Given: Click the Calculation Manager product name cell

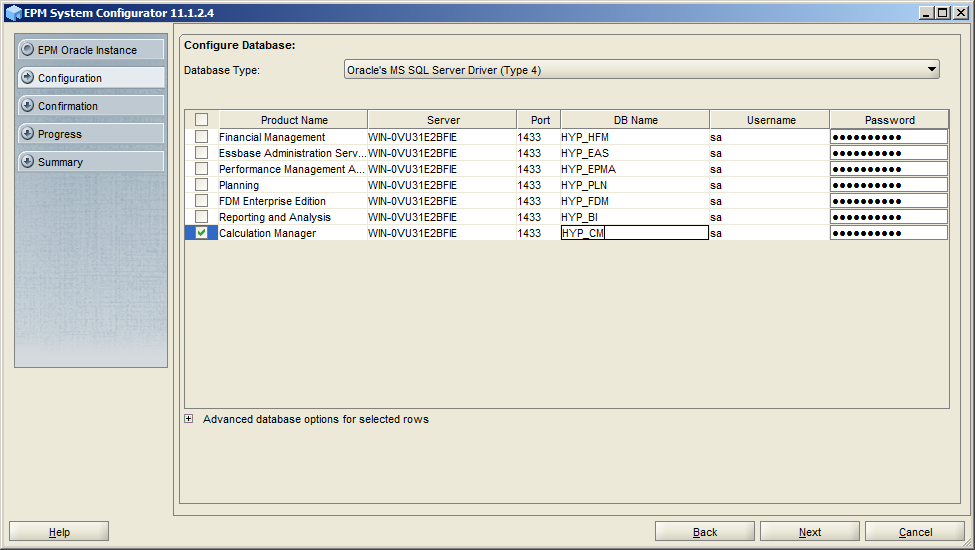Looking at the screenshot, I should click(x=292, y=233).
